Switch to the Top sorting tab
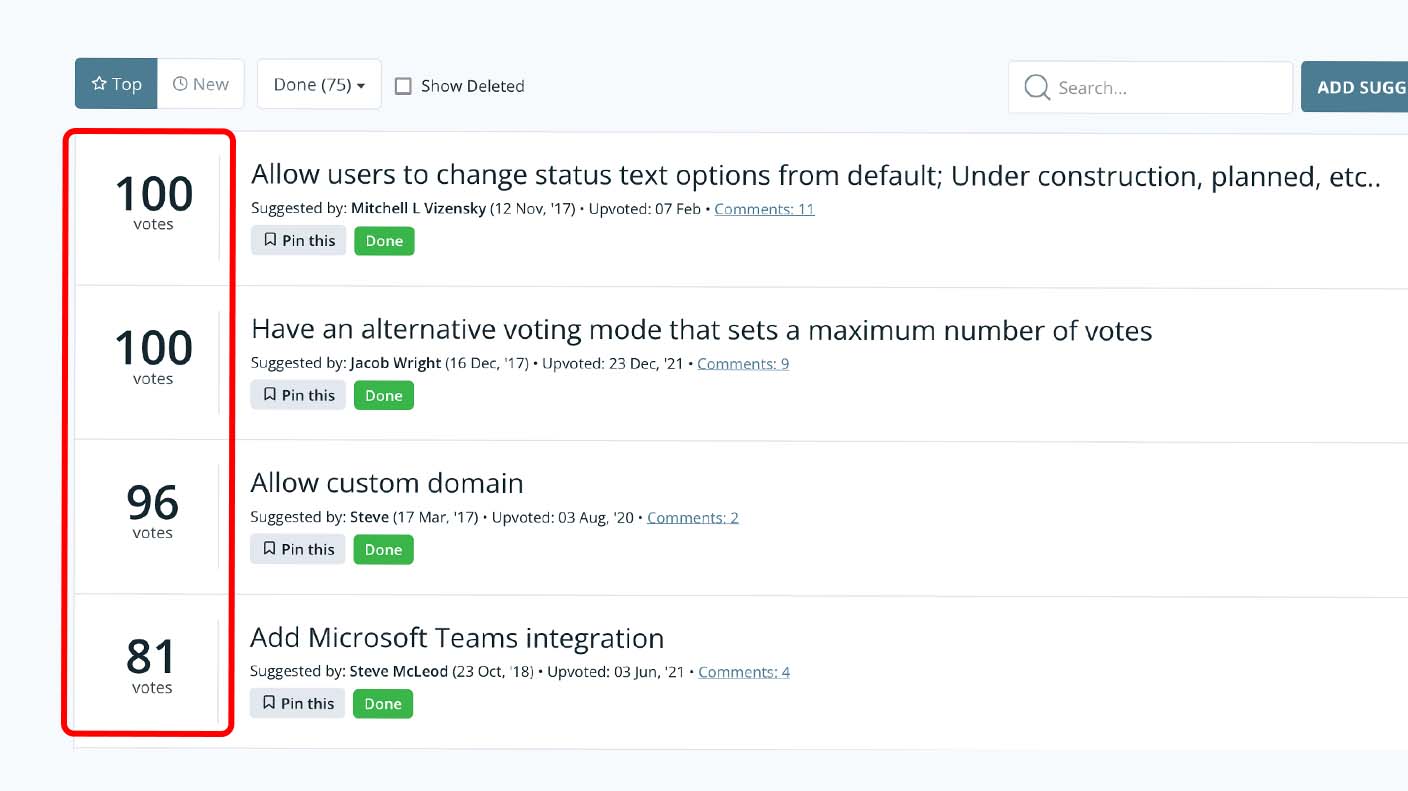1408x791 pixels. (x=116, y=84)
